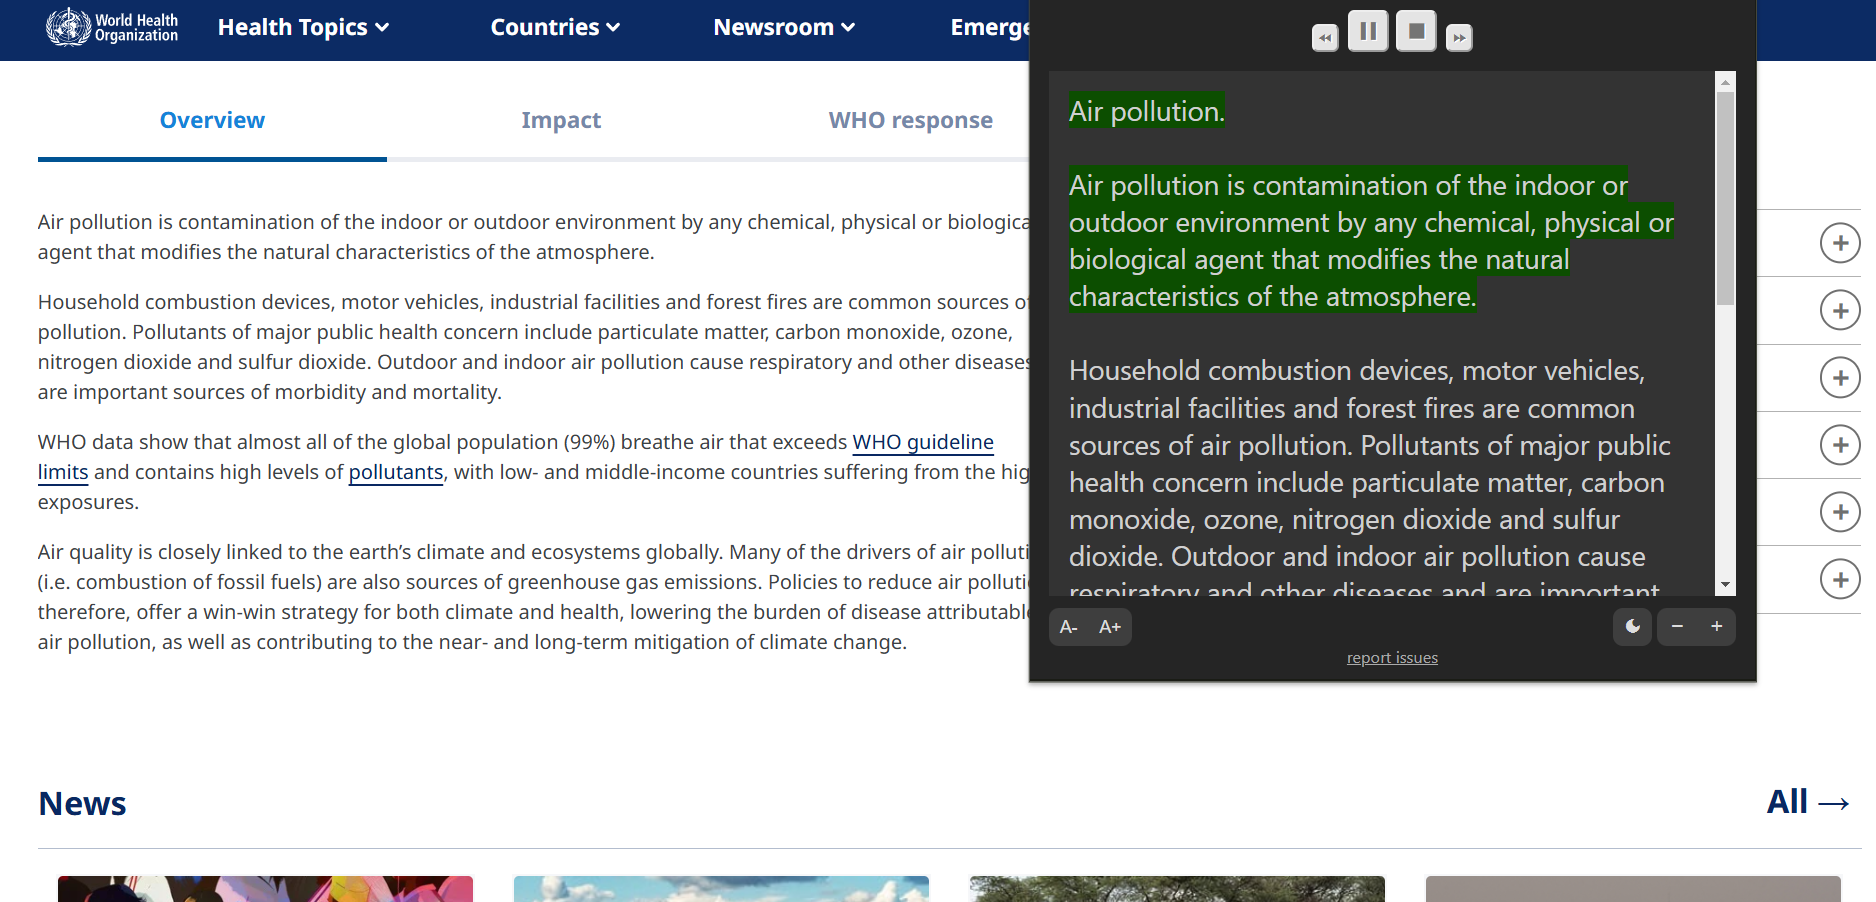Image resolution: width=1876 pixels, height=902 pixels.
Task: Click the highlighted "Air pollution." reader heading
Action: click(1146, 111)
